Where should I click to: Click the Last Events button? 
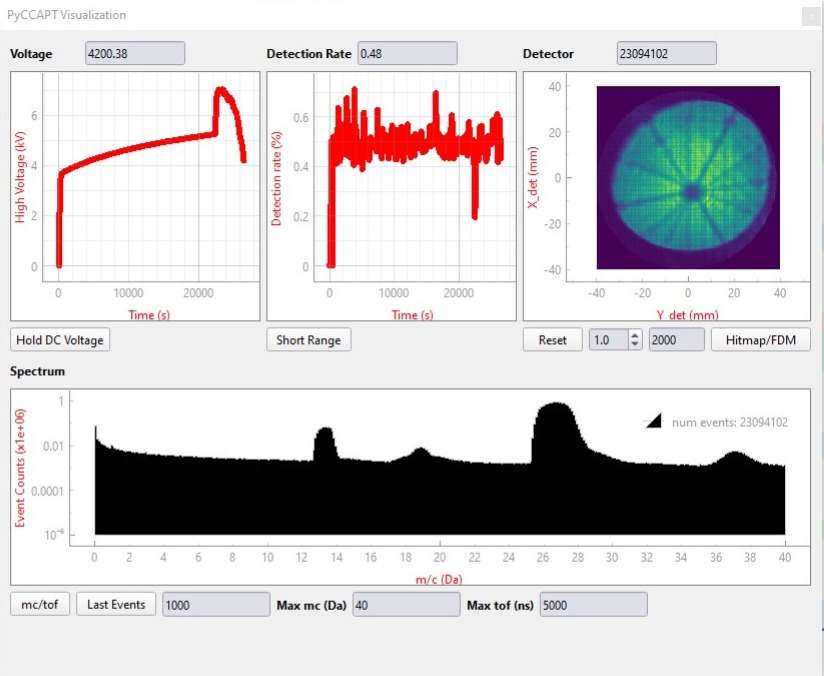116,605
